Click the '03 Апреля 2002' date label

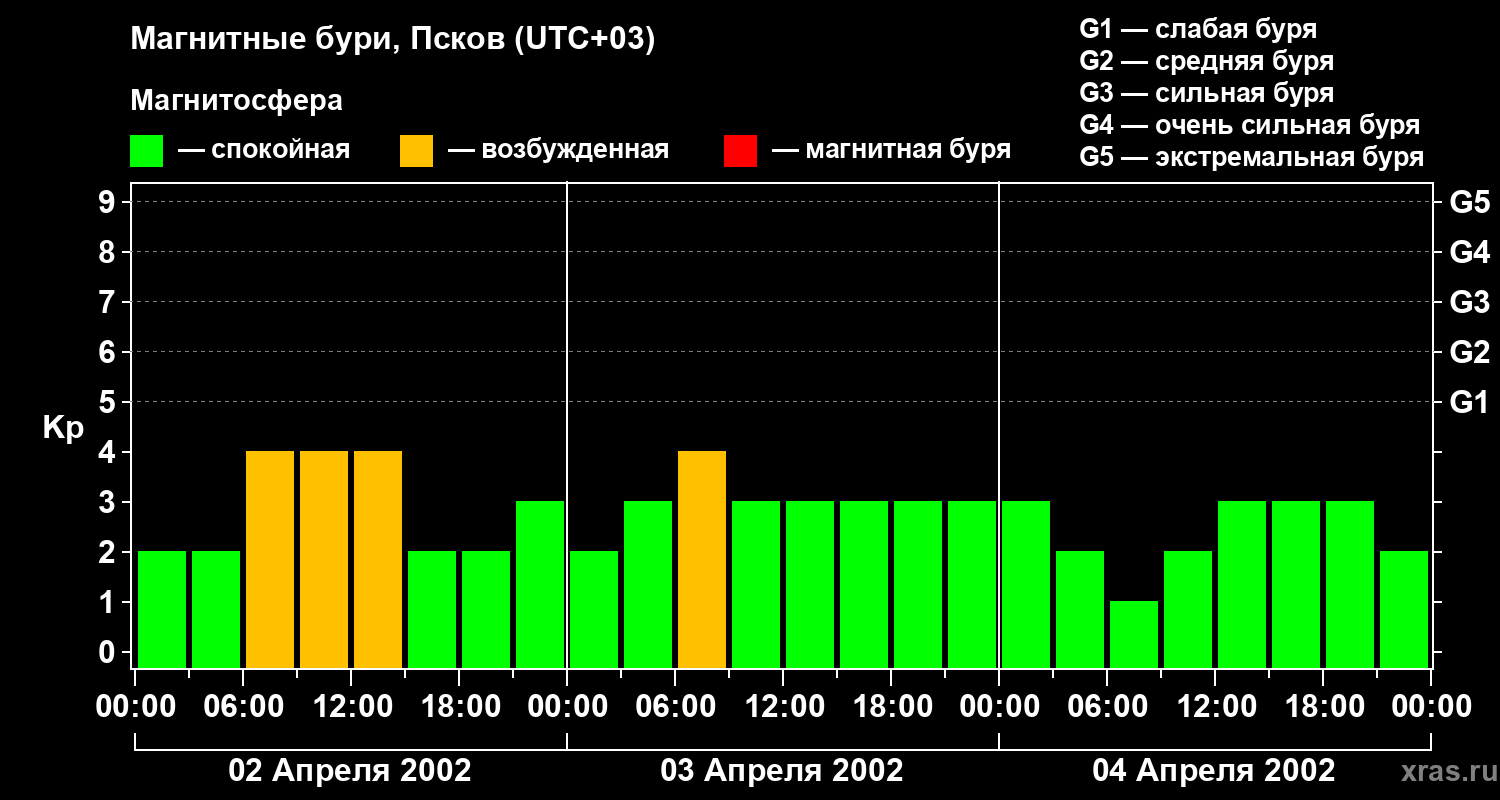[782, 771]
